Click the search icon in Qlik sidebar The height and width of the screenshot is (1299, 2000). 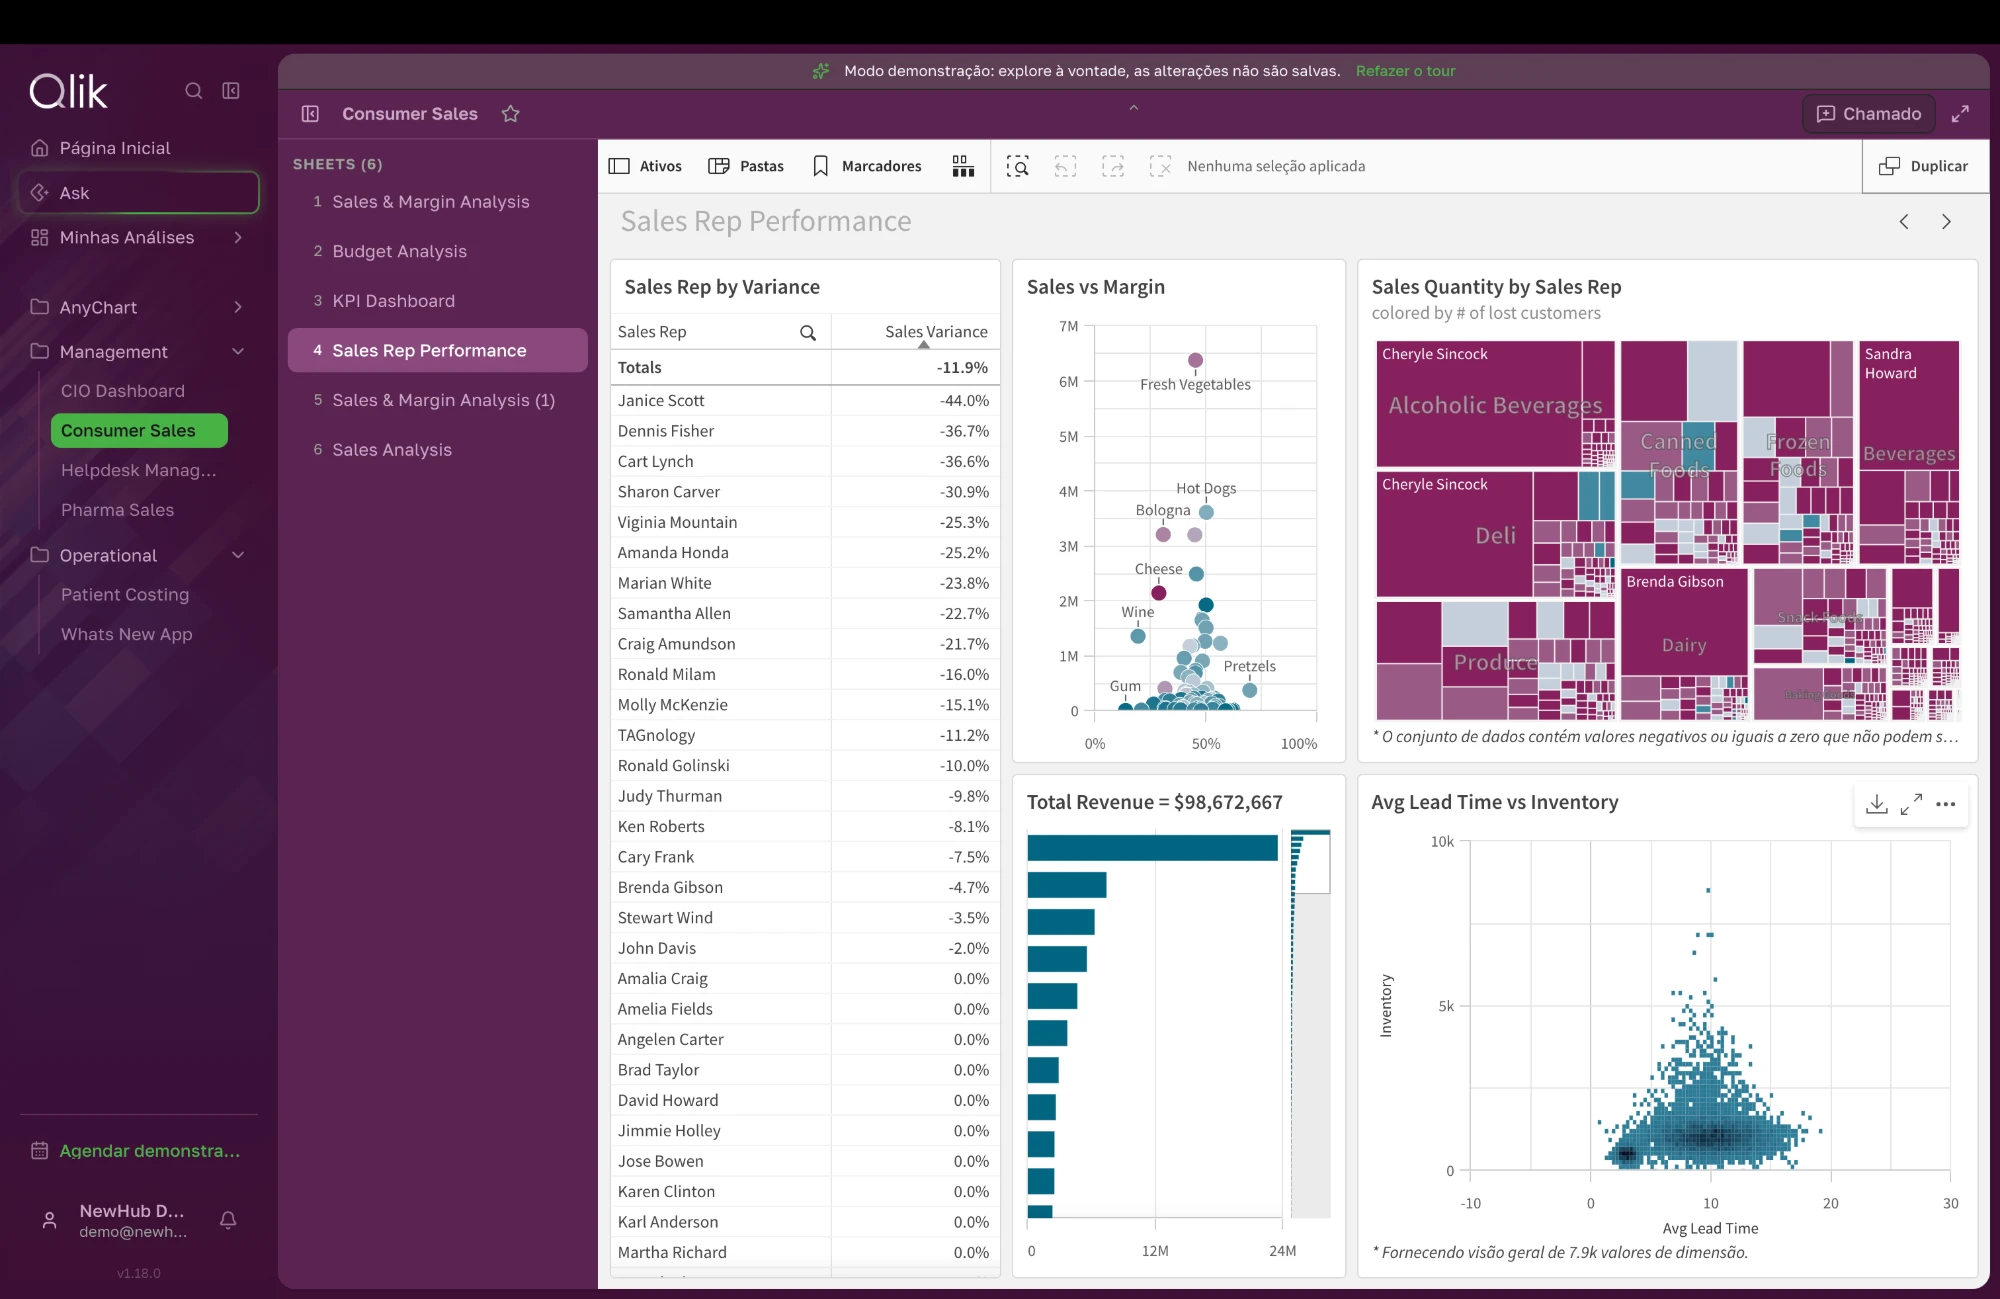194,91
